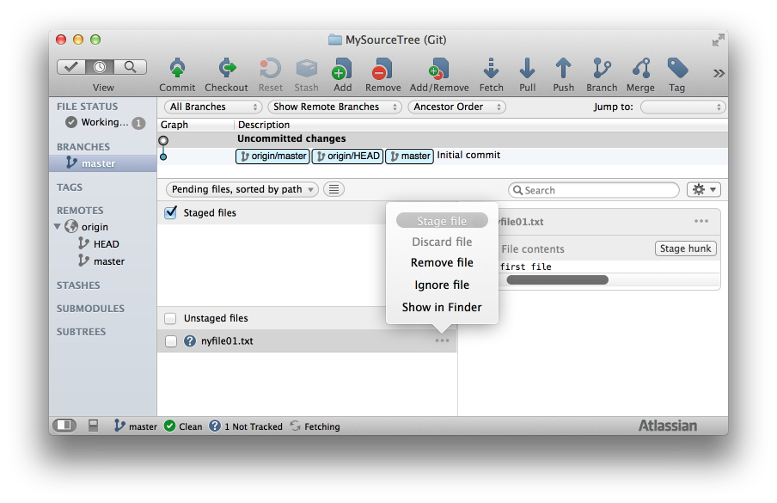This screenshot has width=777, height=503.
Task: Open ellipsis menu on nyfile01.txt row
Action: 442,341
